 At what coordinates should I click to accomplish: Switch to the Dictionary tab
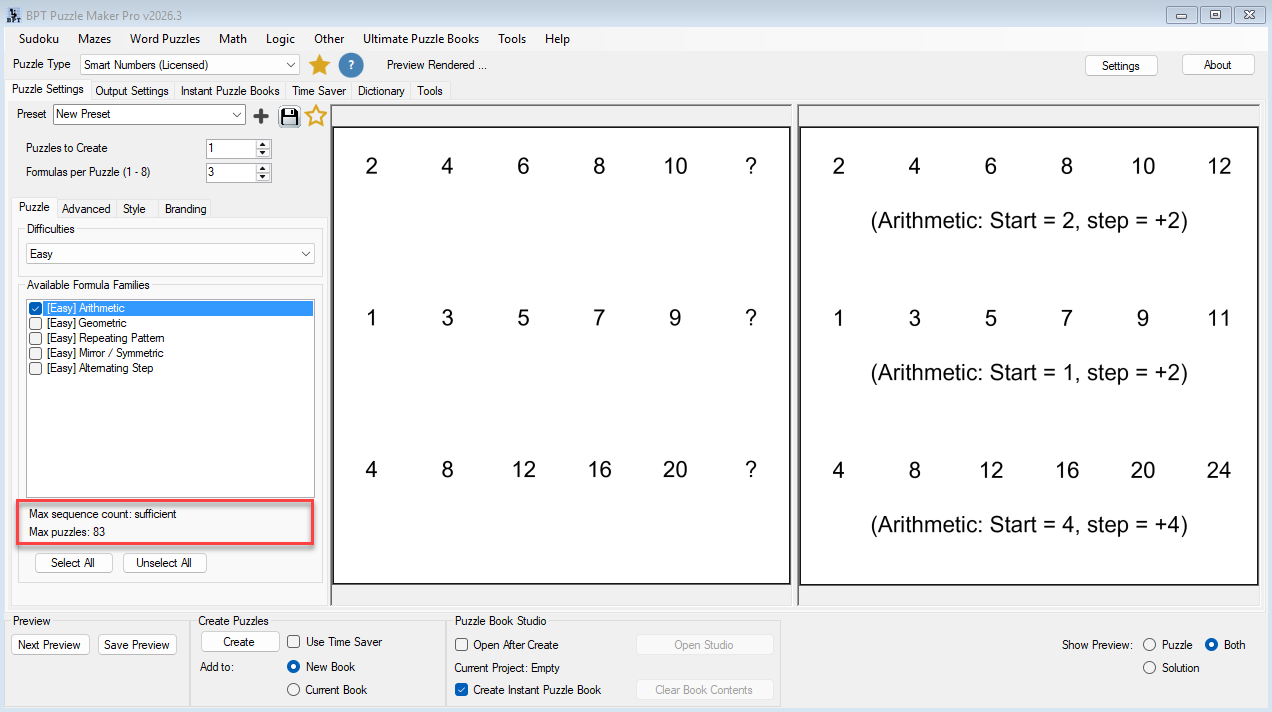(x=381, y=91)
